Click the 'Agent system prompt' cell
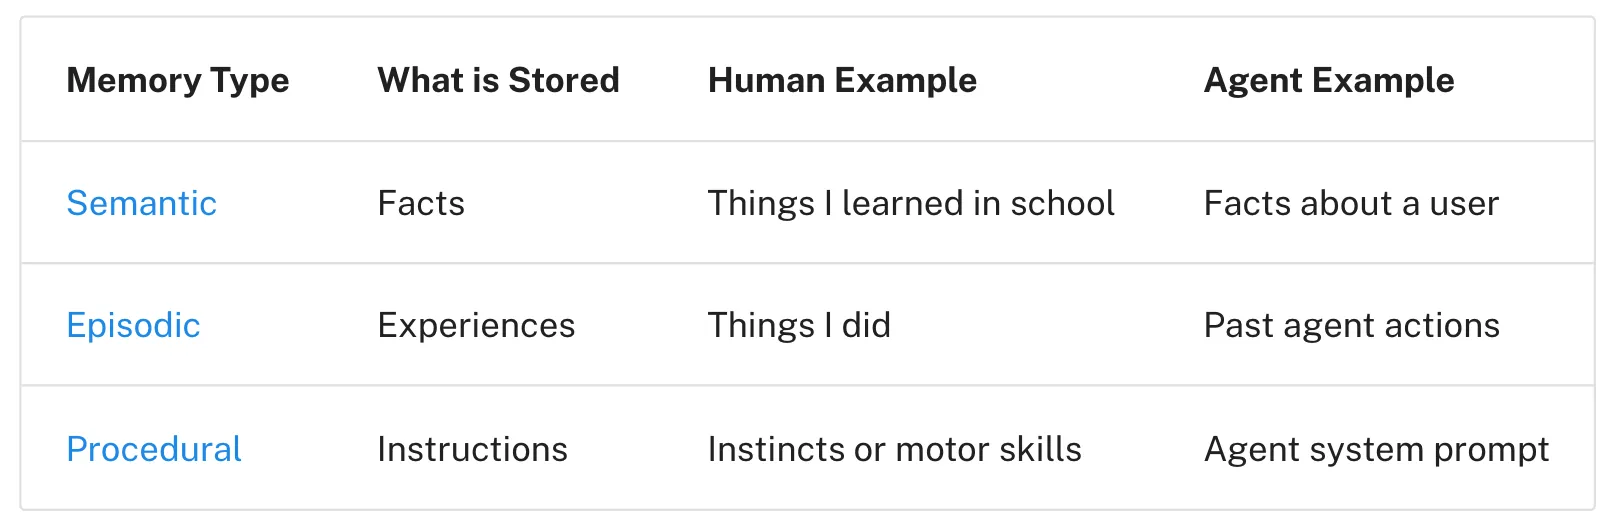This screenshot has width=1612, height=524. (x=1376, y=449)
